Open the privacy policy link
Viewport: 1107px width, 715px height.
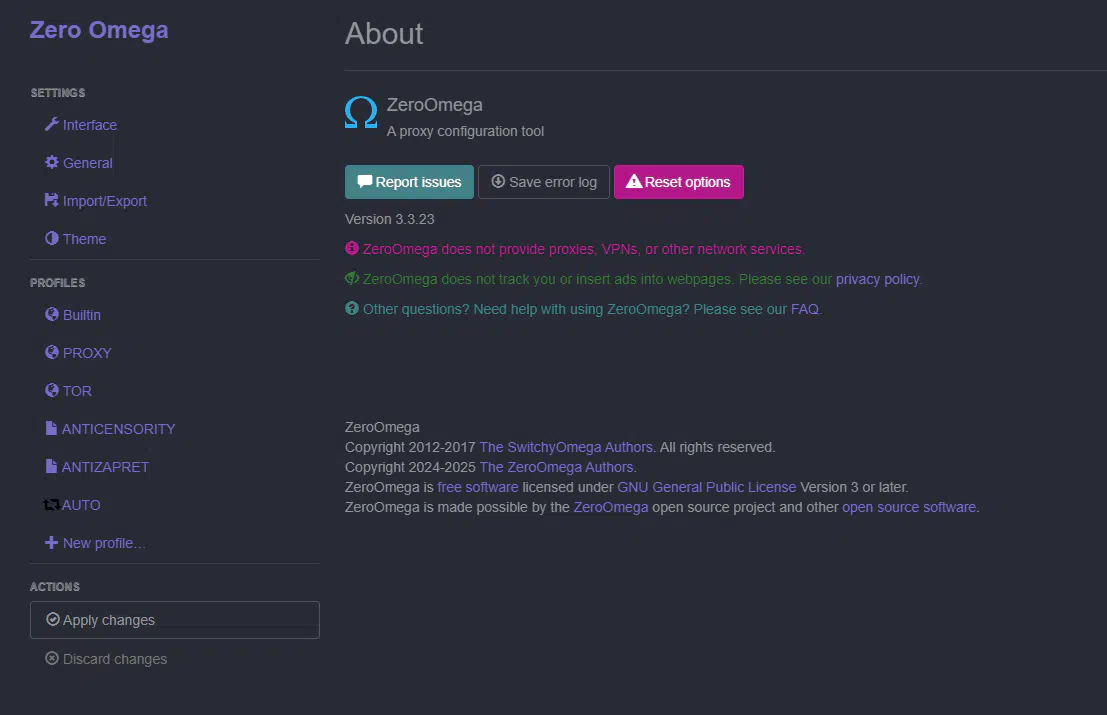click(x=878, y=280)
